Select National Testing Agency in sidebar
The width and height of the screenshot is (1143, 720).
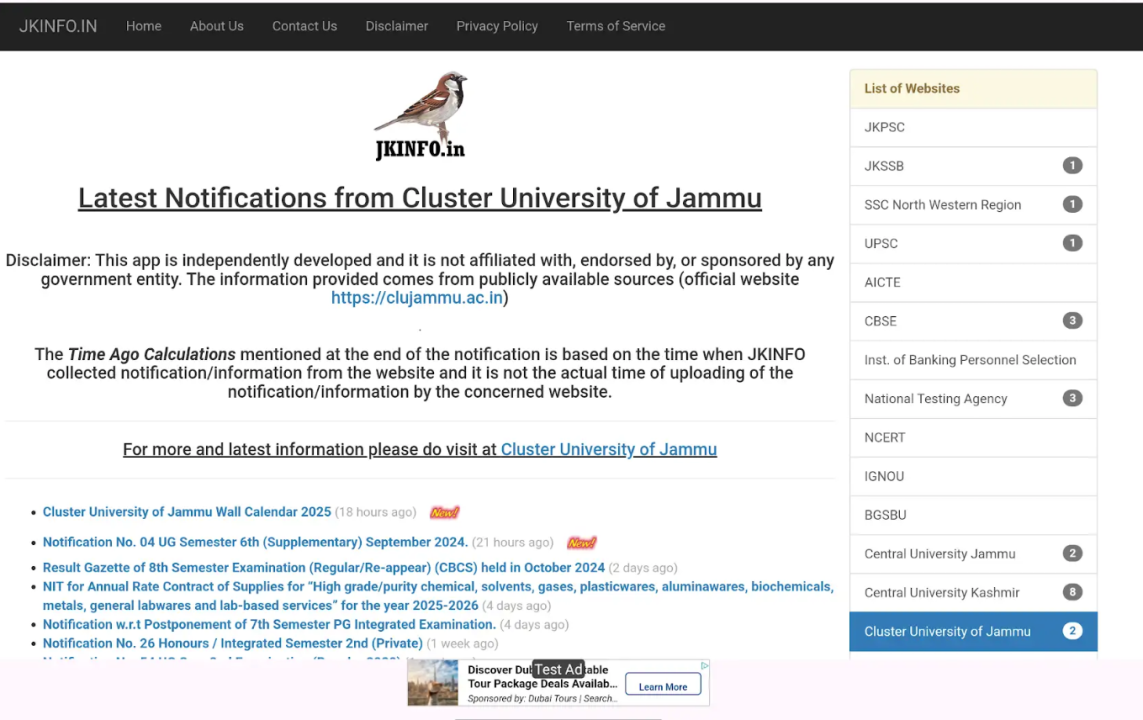click(x=973, y=399)
